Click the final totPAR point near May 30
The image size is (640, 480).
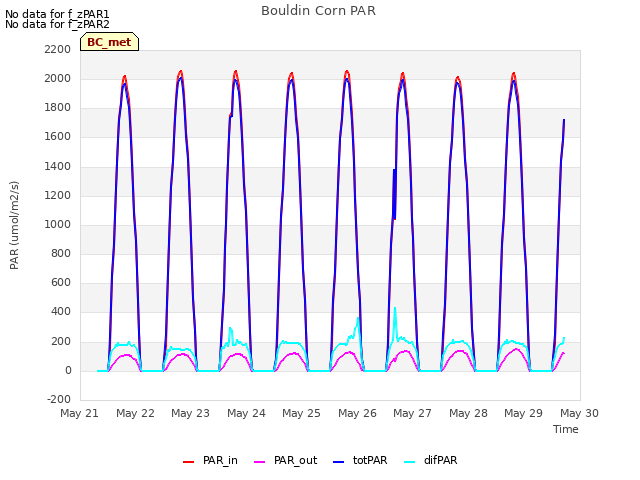pos(564,120)
